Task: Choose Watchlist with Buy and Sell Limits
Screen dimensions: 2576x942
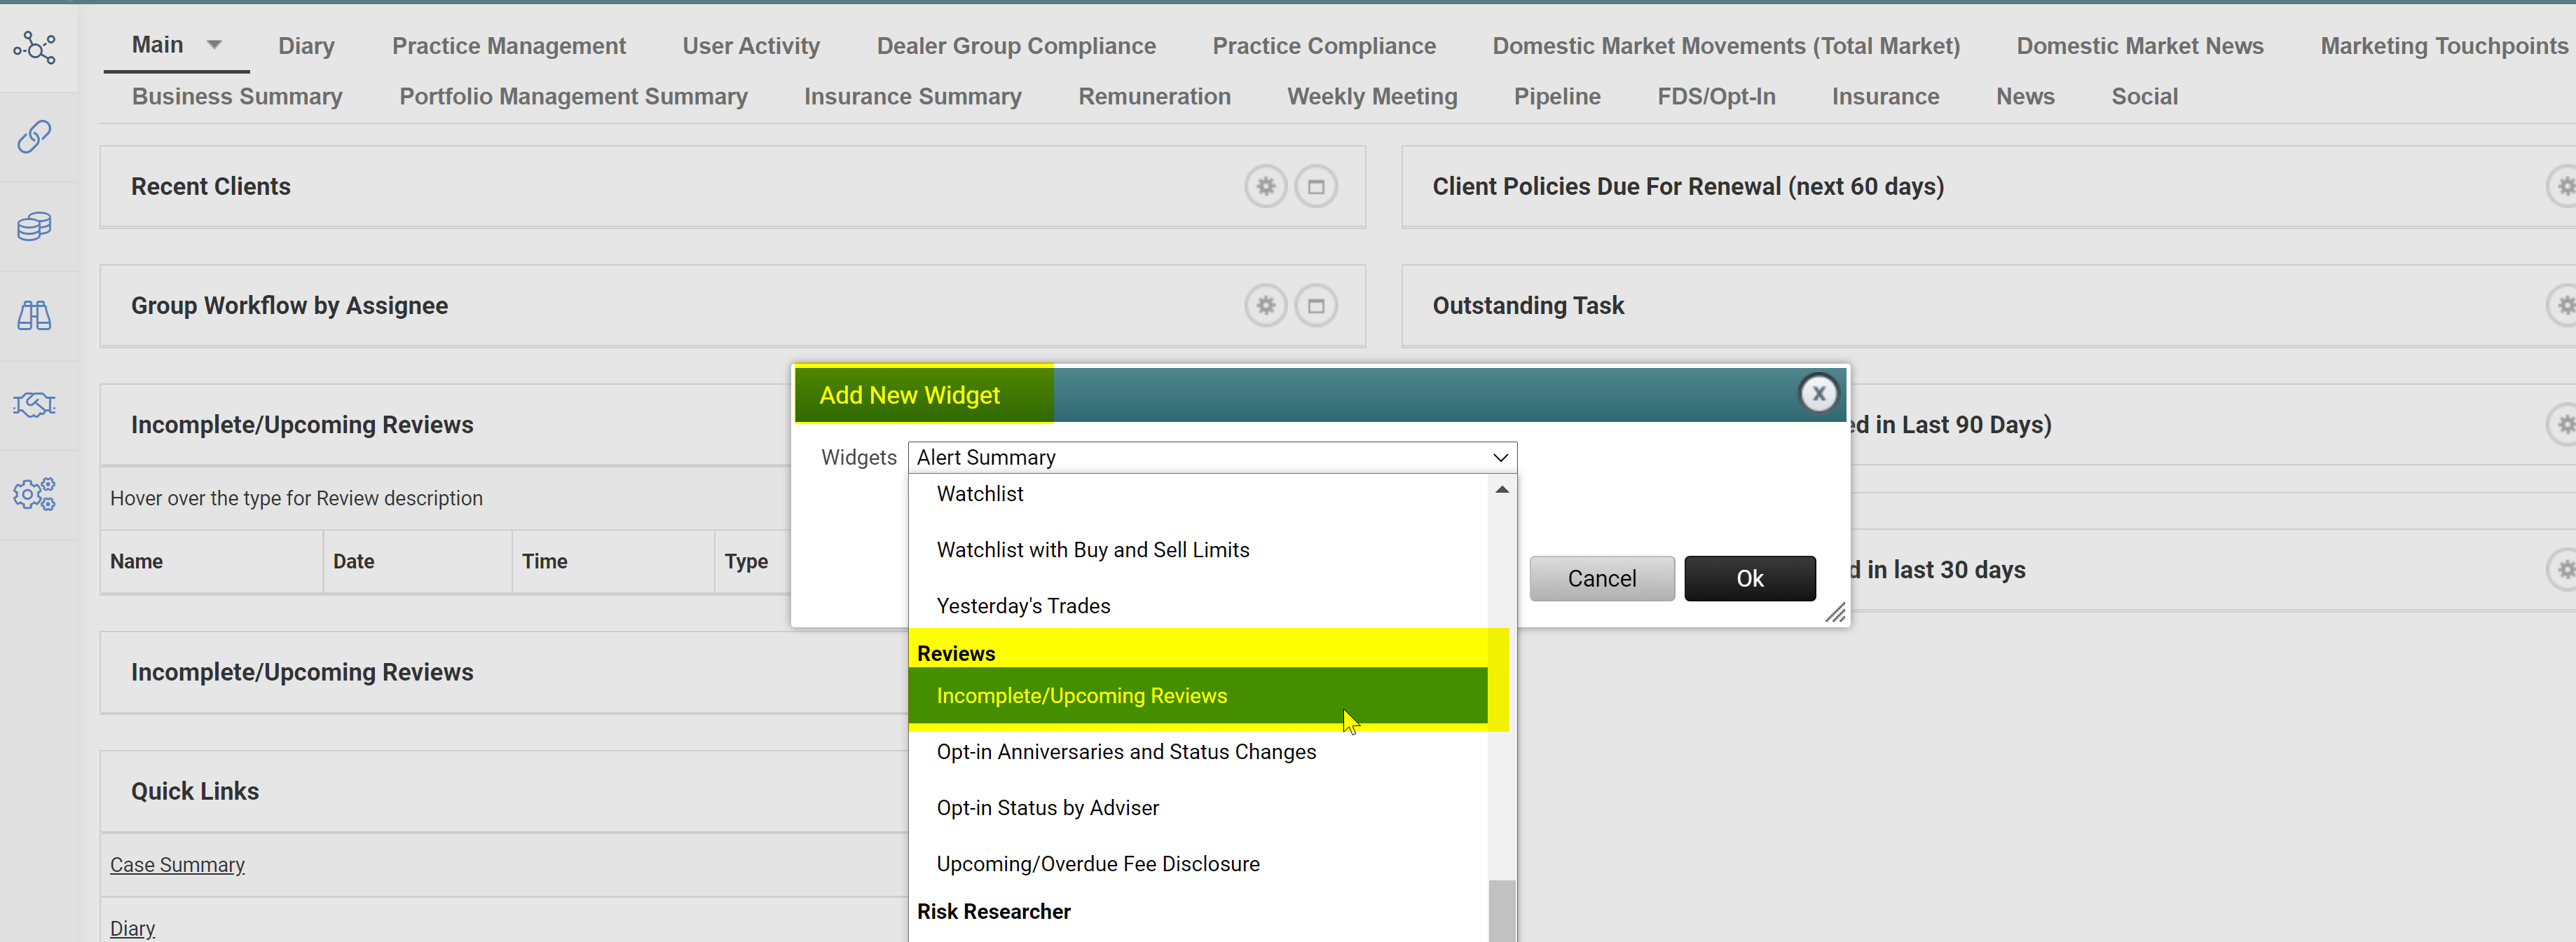Action: pos(1092,550)
